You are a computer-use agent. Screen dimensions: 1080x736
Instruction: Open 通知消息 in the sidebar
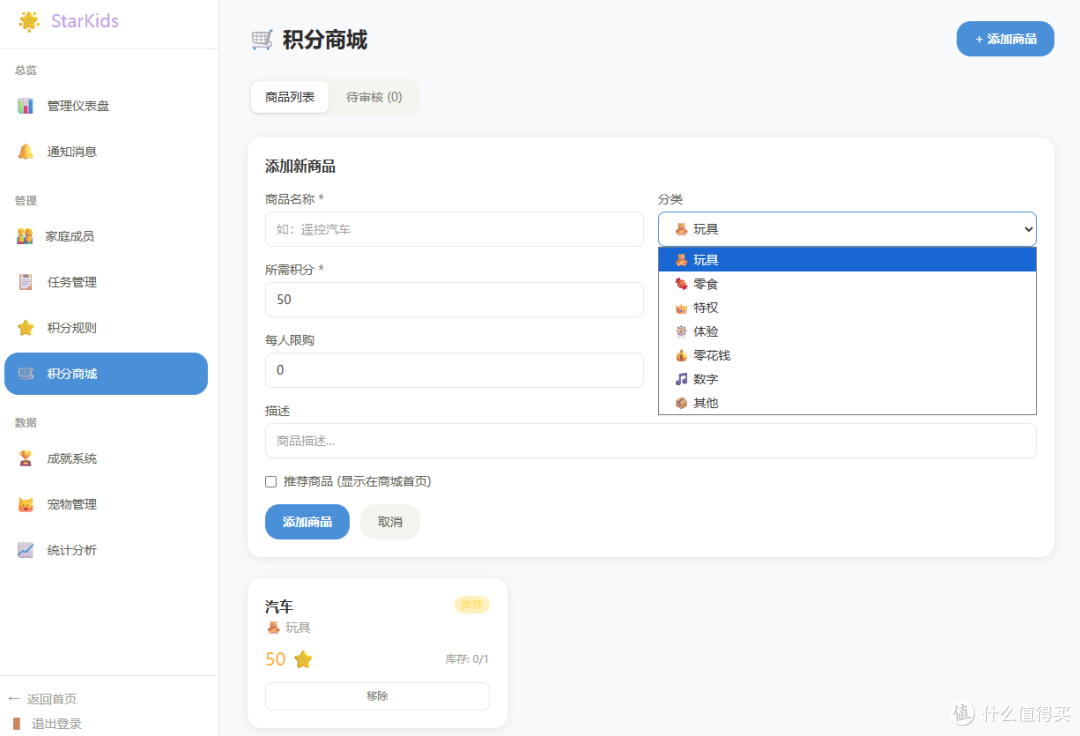click(106, 151)
